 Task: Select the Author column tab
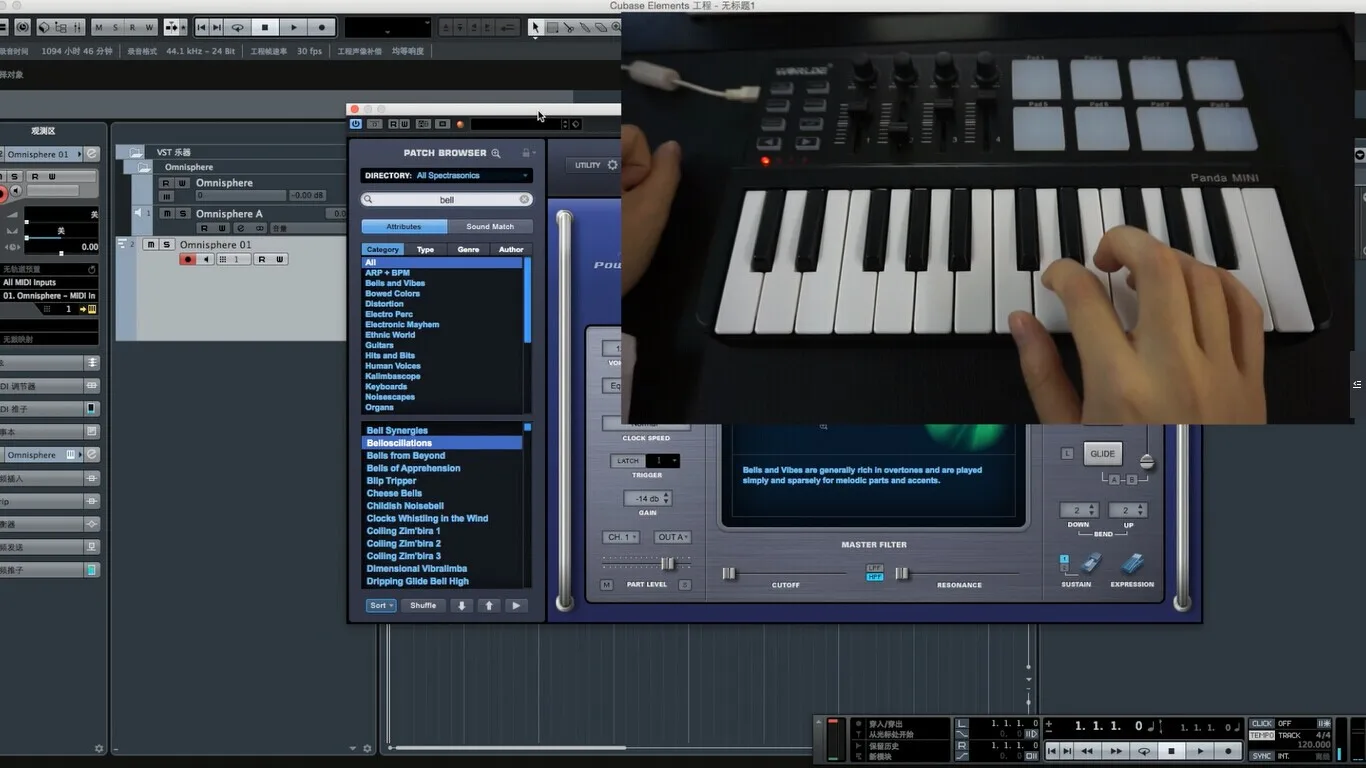pyautogui.click(x=511, y=249)
